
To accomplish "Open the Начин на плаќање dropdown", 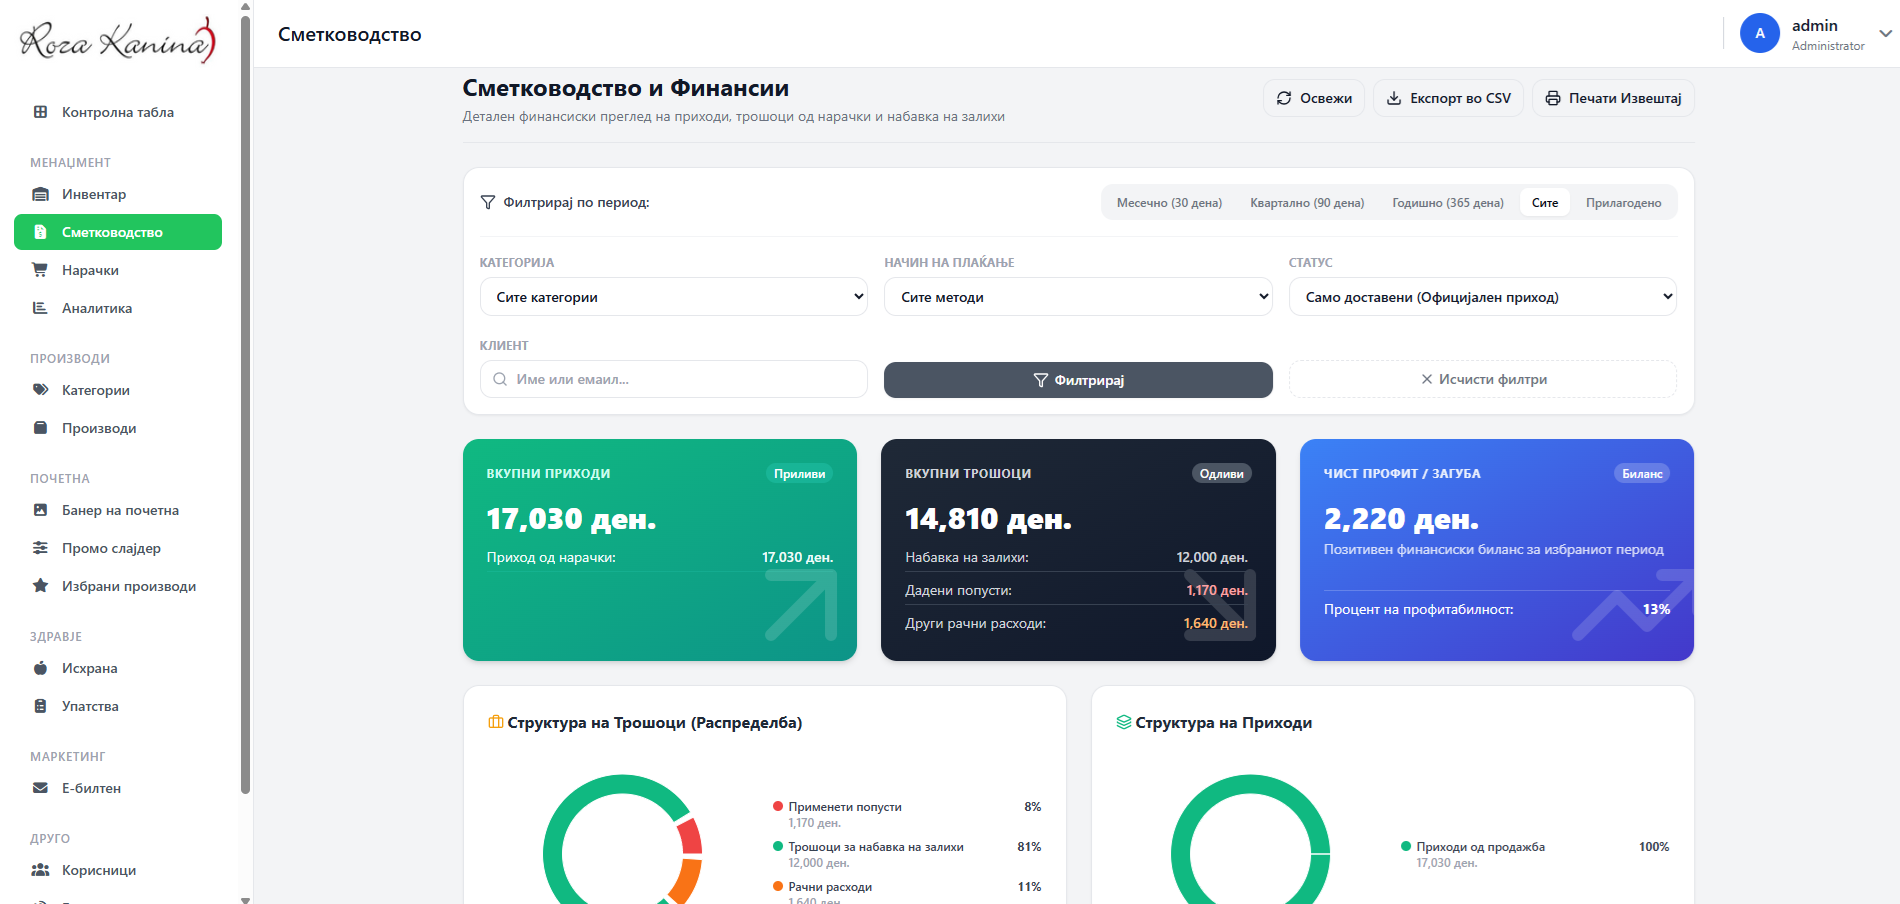I will tap(1078, 297).
